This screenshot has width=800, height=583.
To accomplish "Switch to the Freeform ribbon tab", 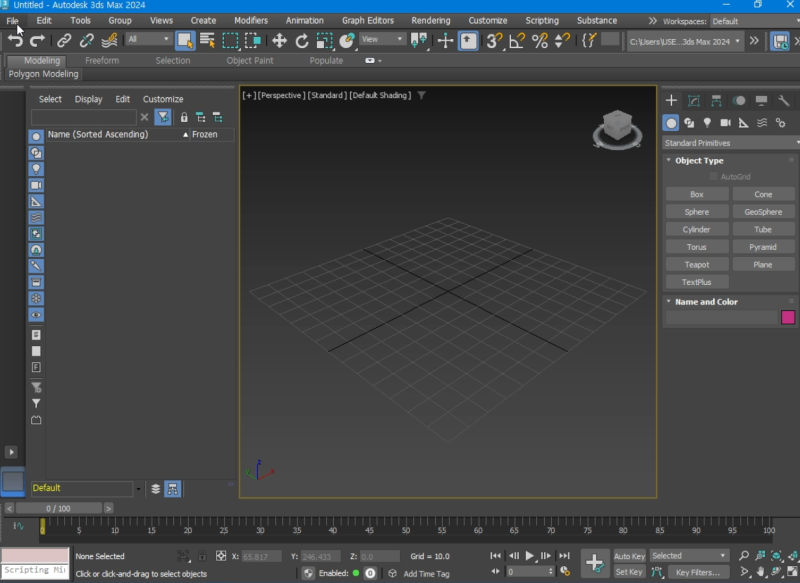I will pyautogui.click(x=103, y=60).
